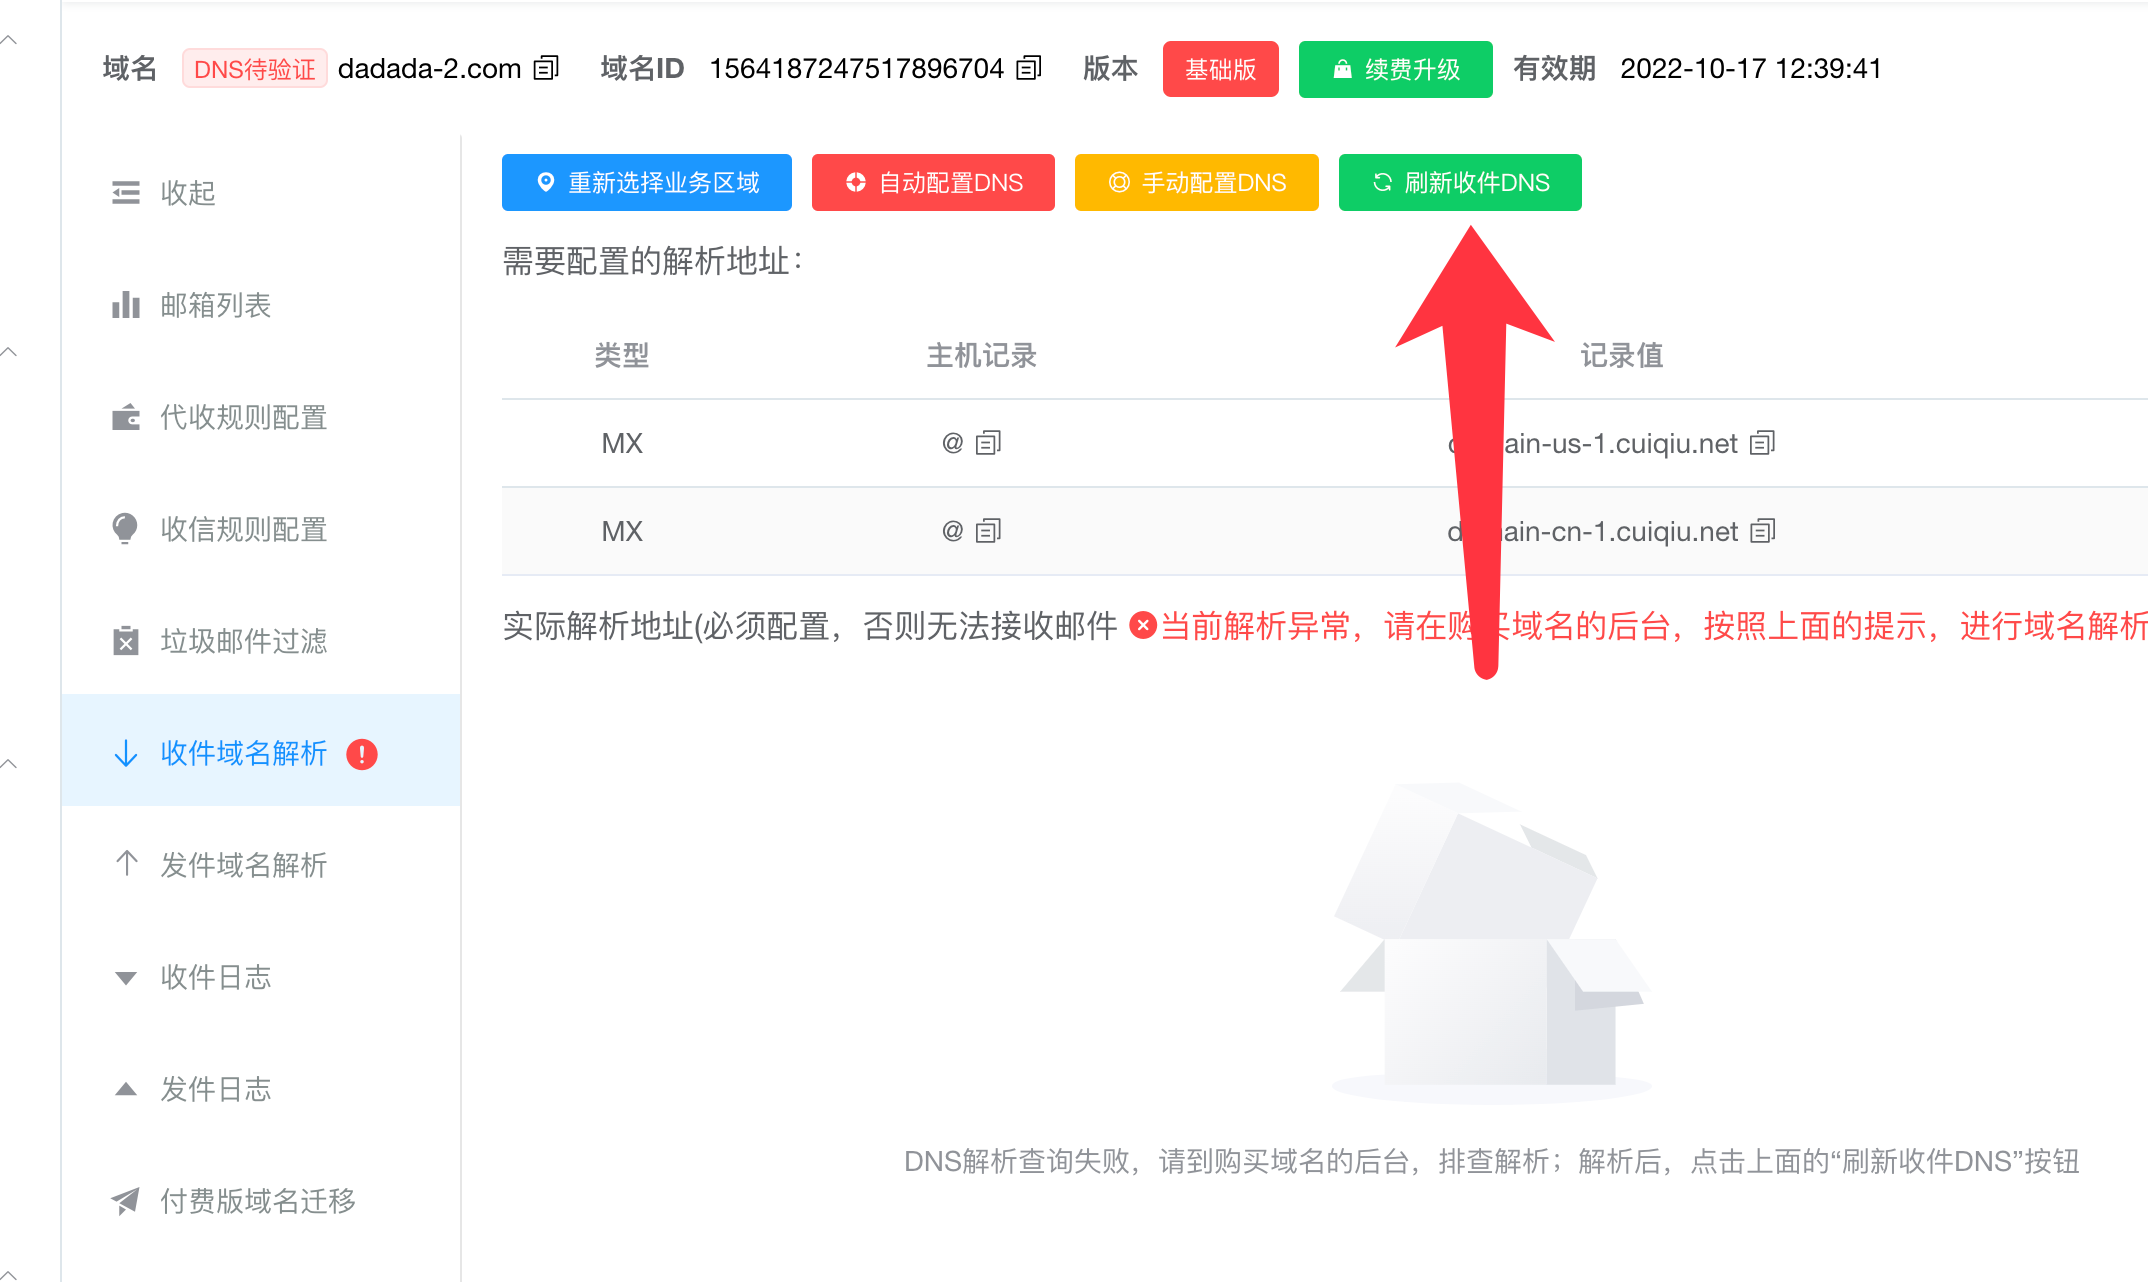Copy host record @ in second MX row
Screen dimensions: 2148x1282
988,531
